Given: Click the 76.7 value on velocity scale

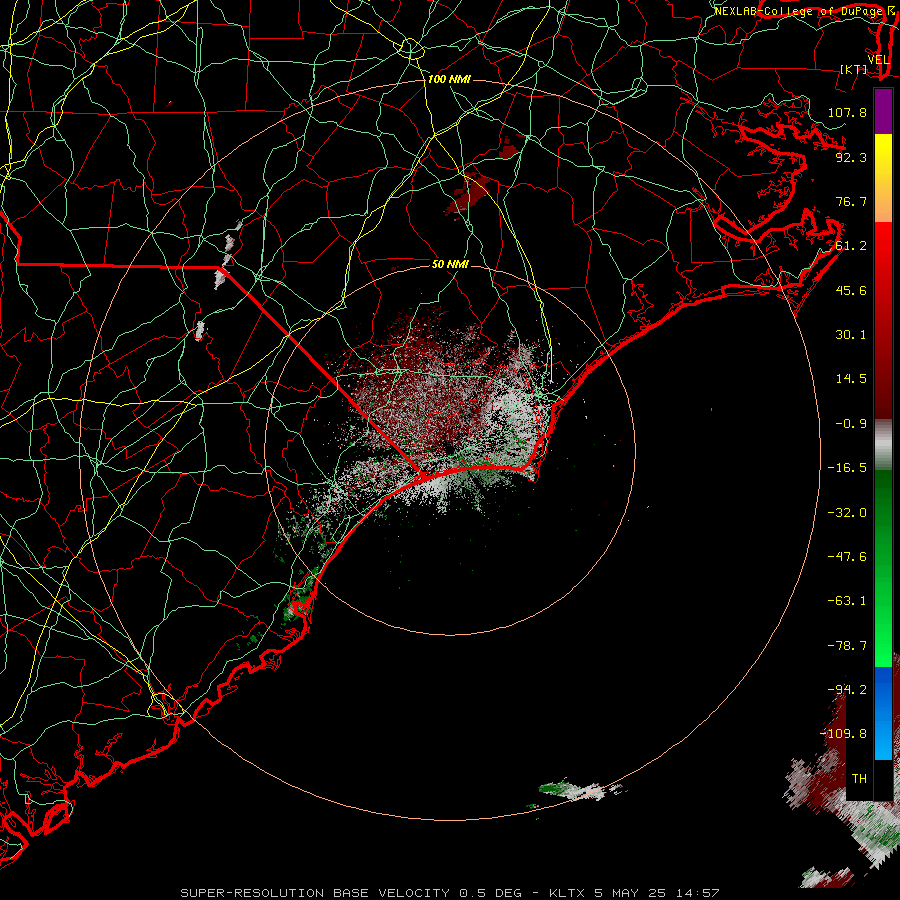Looking at the screenshot, I should [x=851, y=201].
